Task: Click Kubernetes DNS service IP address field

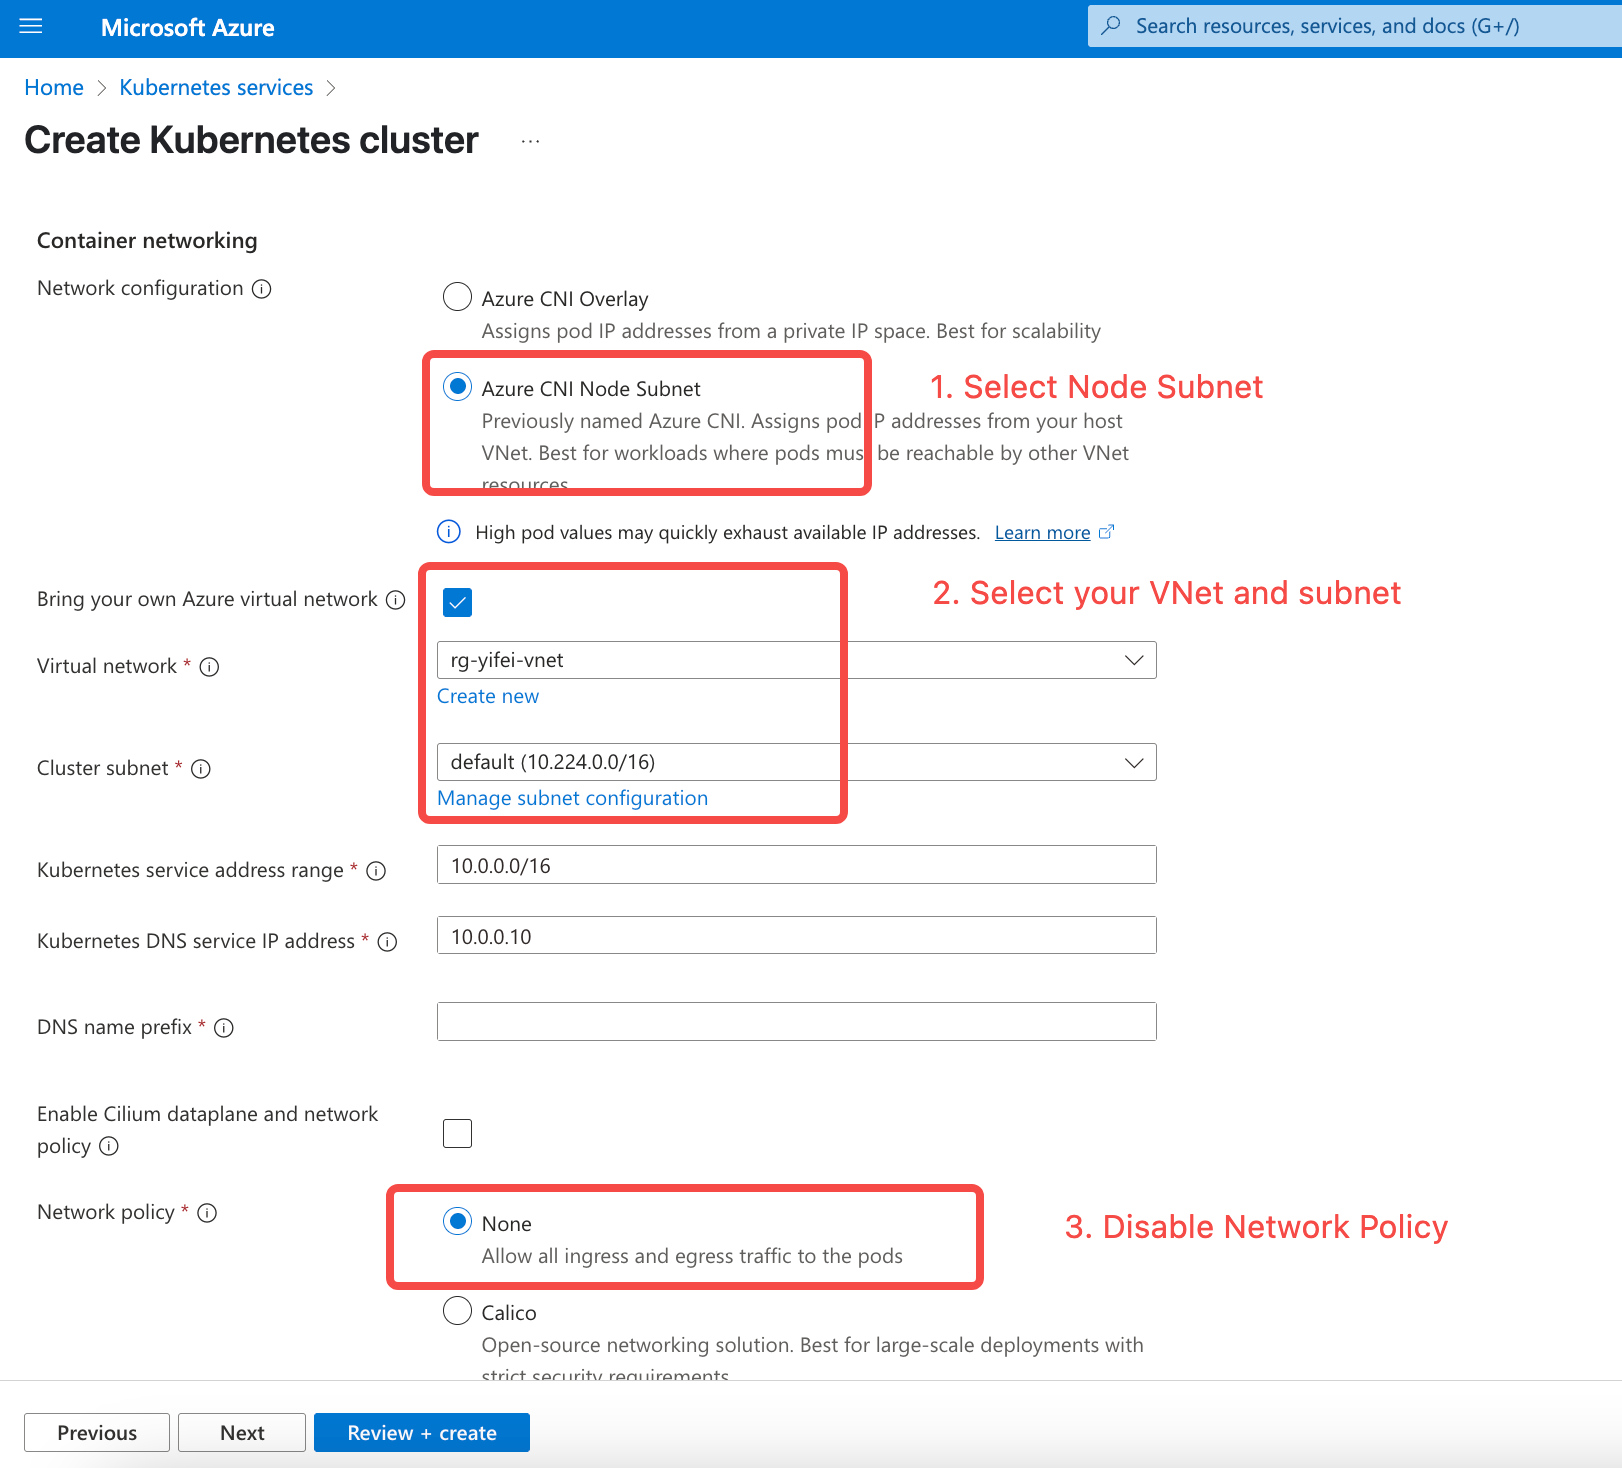Action: click(796, 935)
